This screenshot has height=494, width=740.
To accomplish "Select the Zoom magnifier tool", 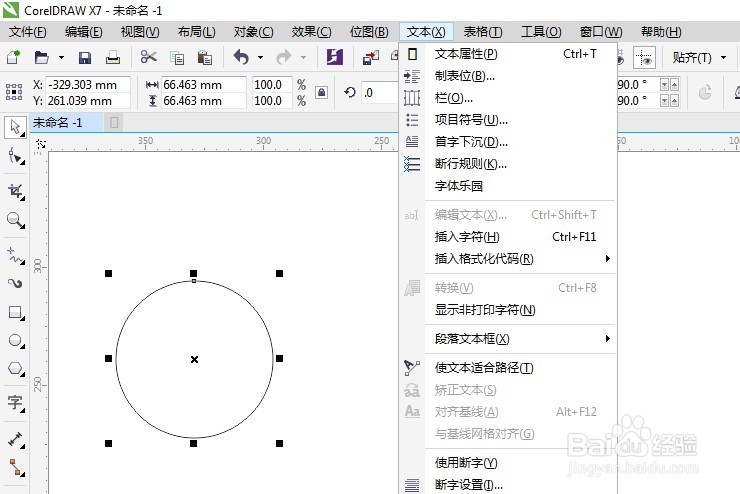I will click(15, 220).
